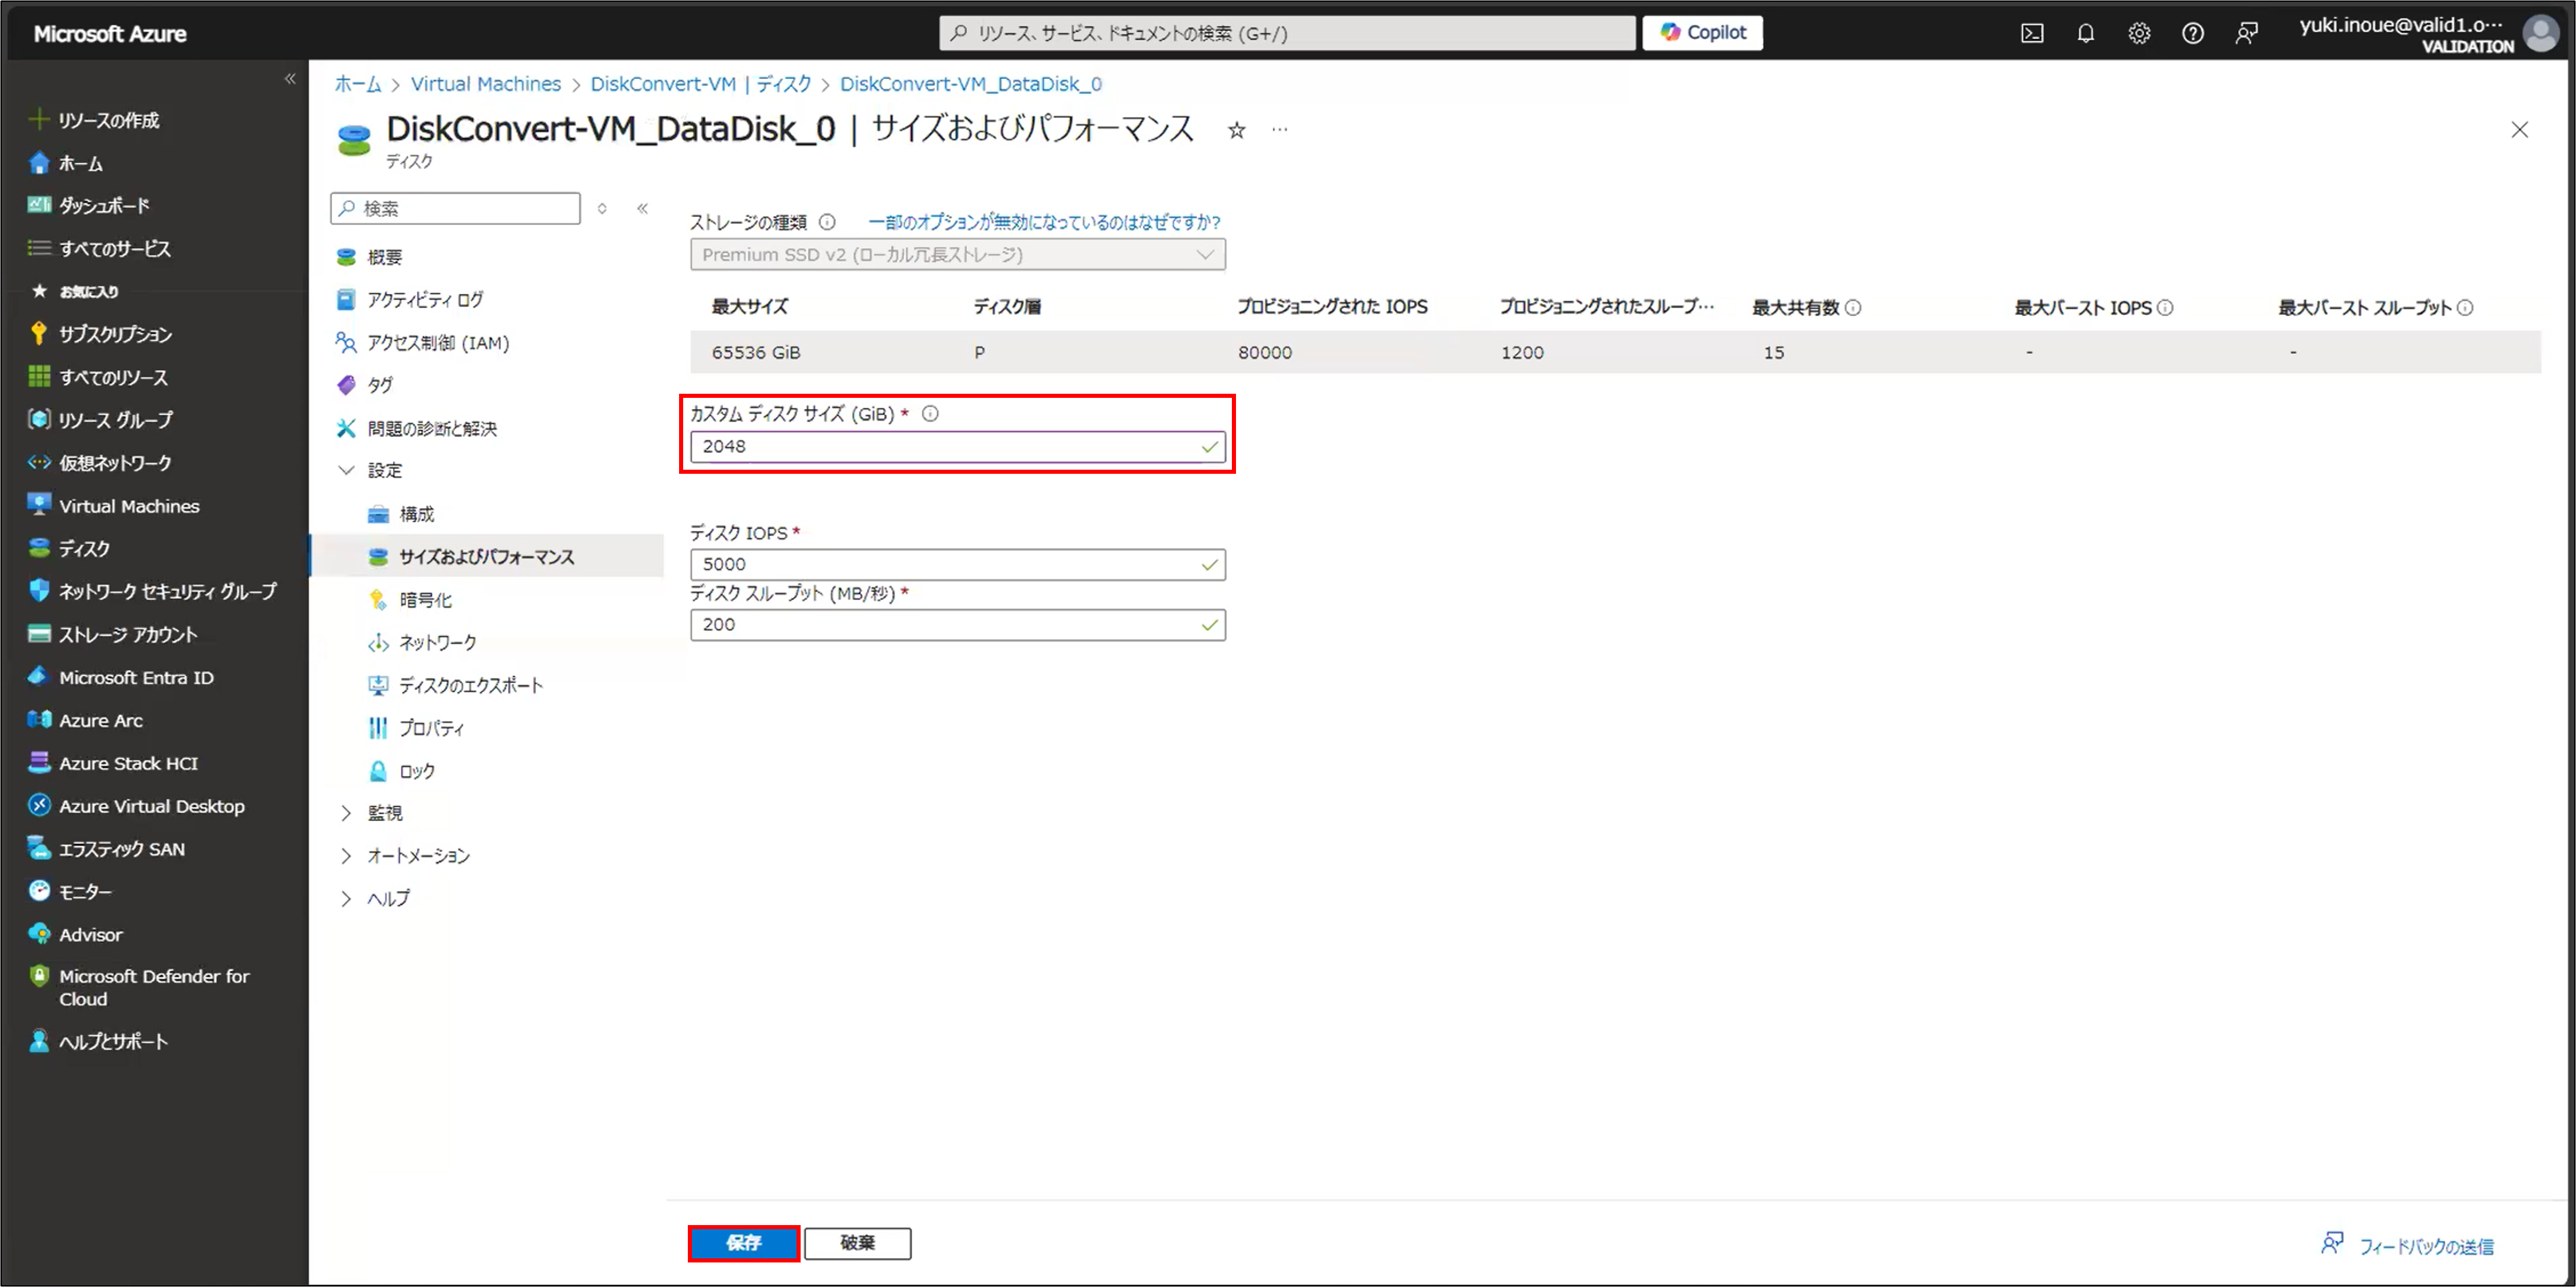Open the user account avatar
Screen dimensions: 2576x1287
pos(2541,33)
